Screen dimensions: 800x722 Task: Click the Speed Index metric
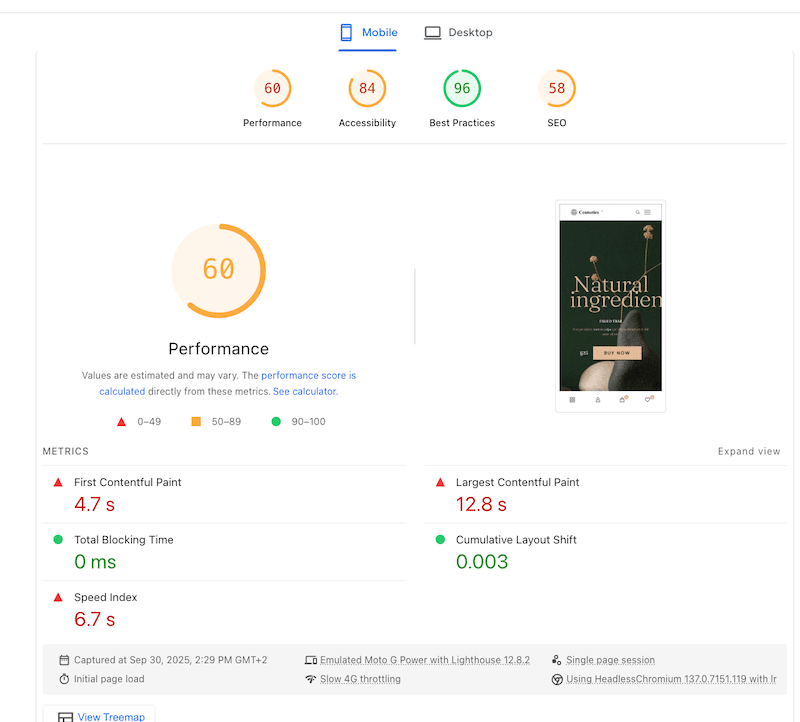105,597
